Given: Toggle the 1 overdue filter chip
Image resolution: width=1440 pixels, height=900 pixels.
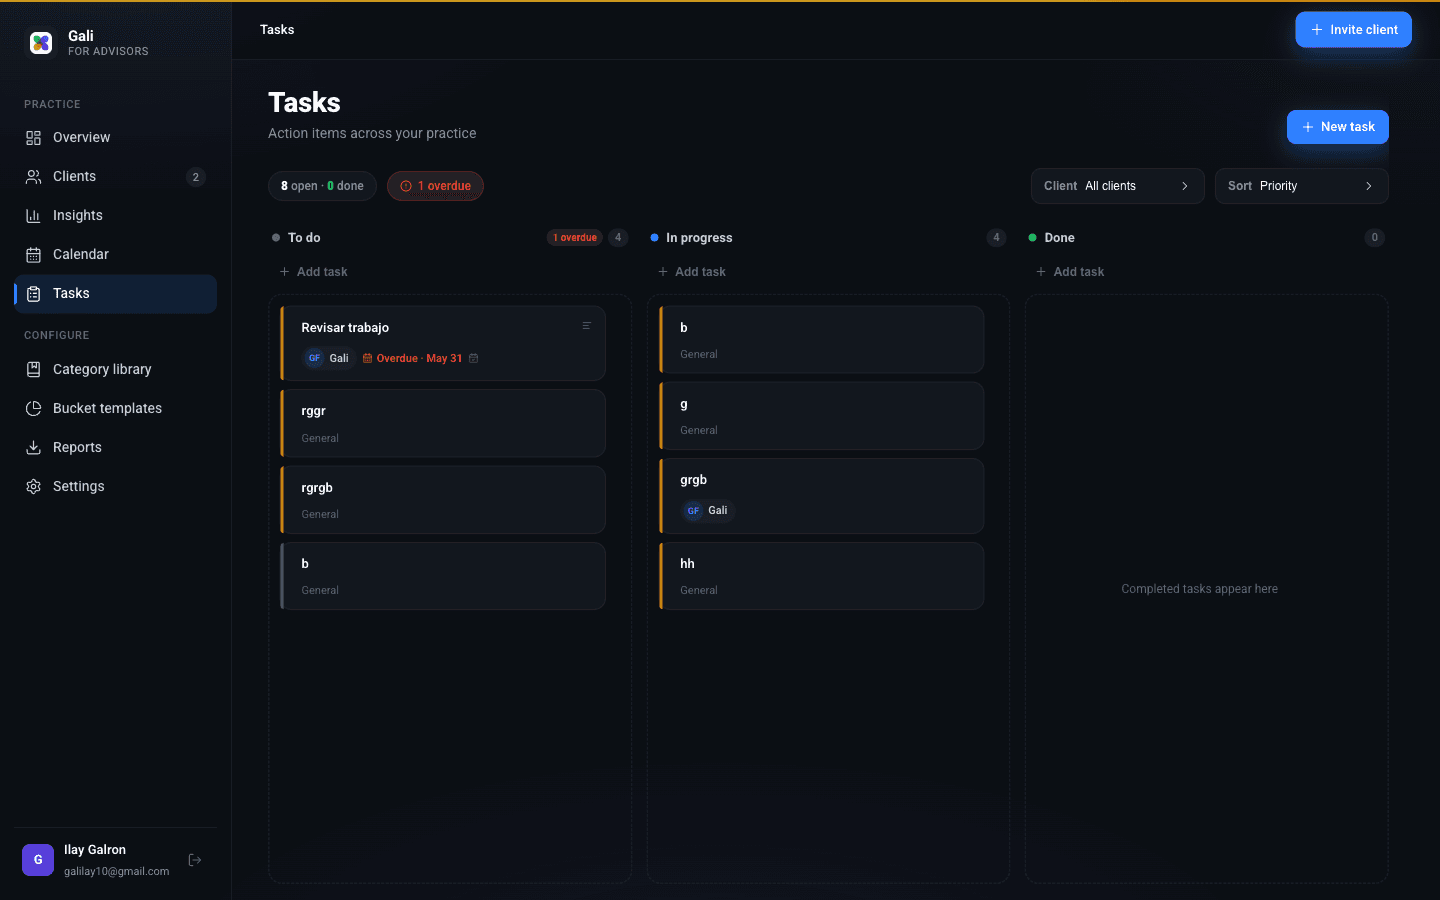Looking at the screenshot, I should 435,186.
